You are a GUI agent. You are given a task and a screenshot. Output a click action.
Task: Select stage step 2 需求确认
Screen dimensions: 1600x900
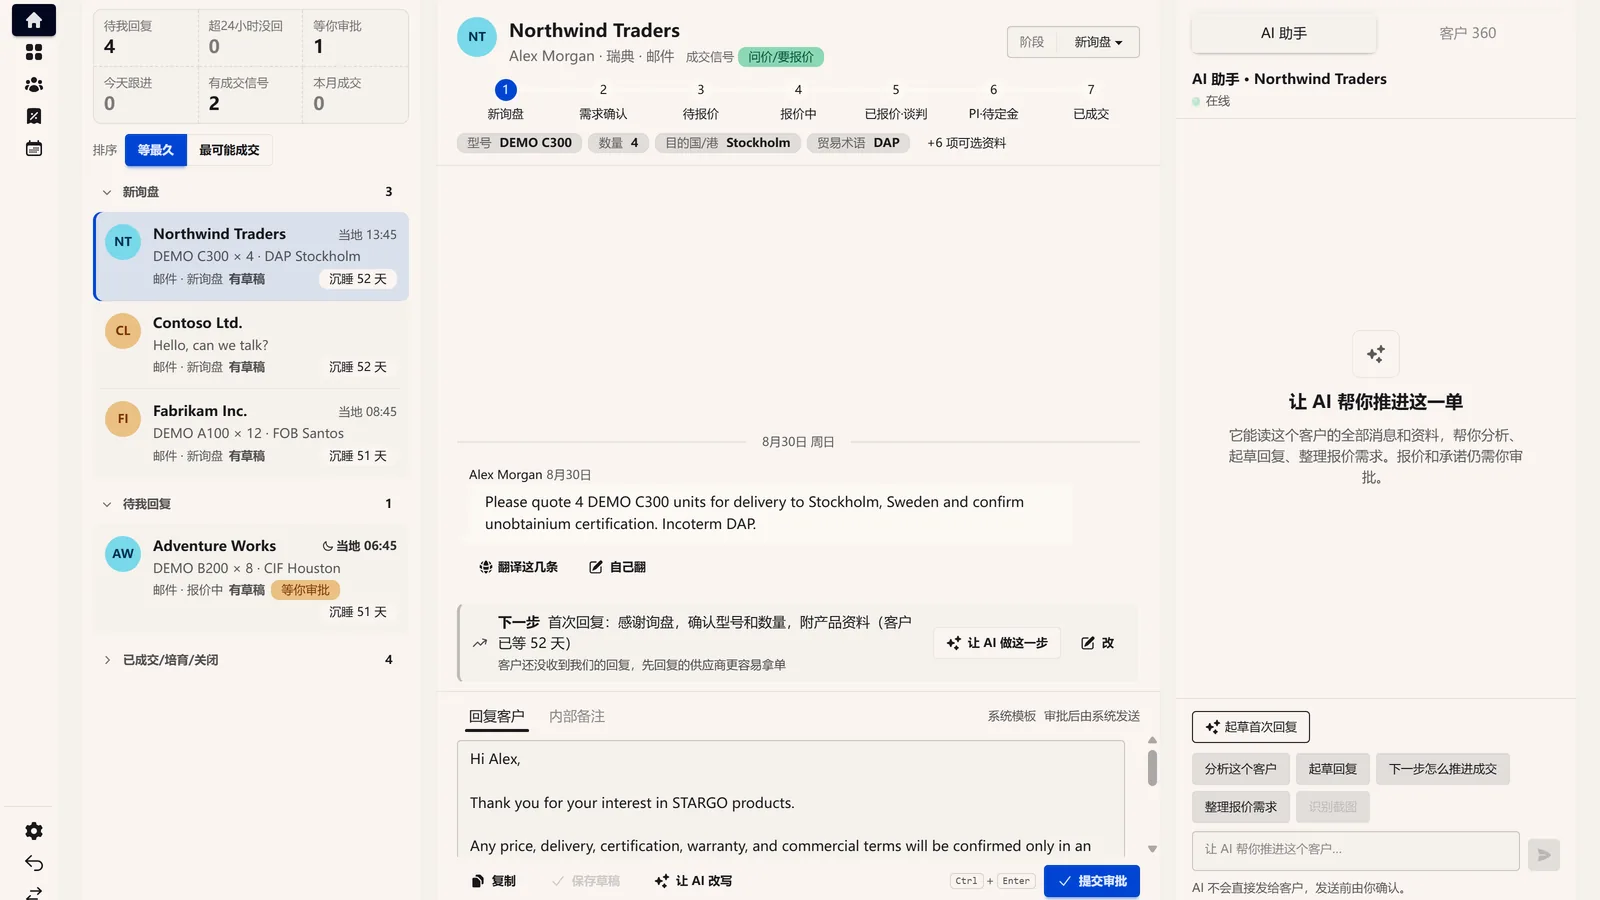[603, 101]
